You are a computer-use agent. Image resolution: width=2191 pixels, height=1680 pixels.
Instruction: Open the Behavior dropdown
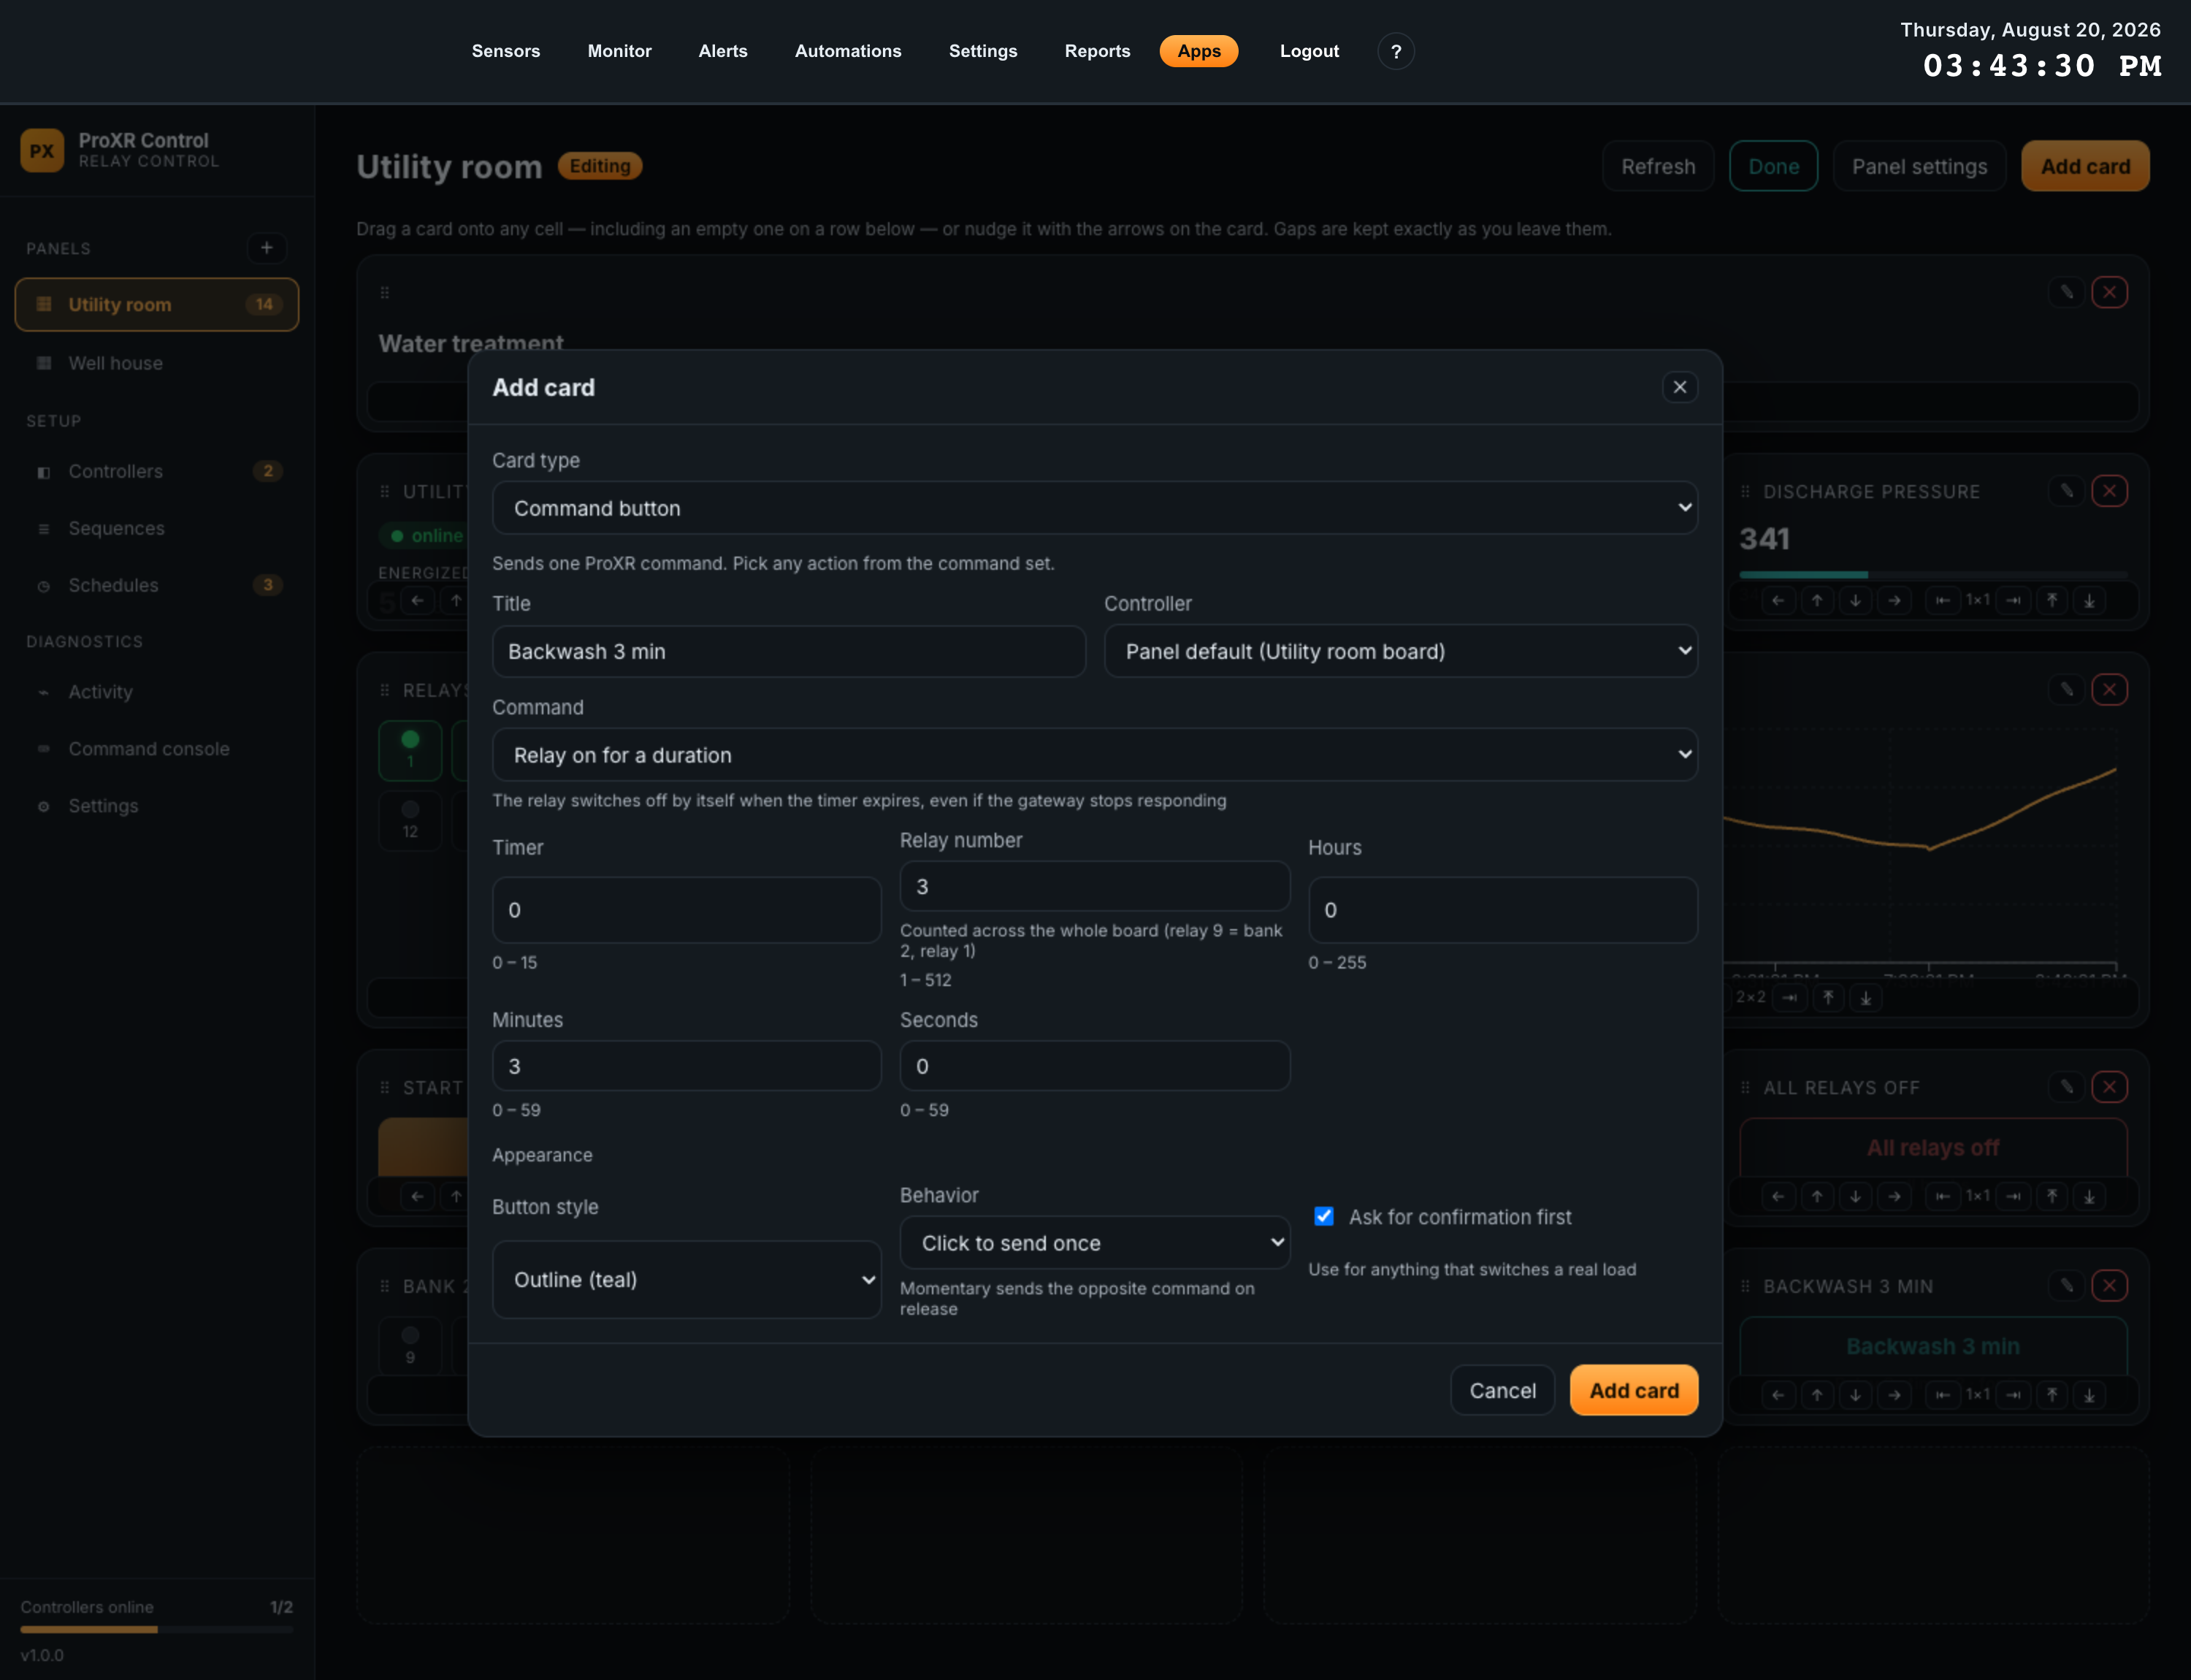point(1094,1243)
